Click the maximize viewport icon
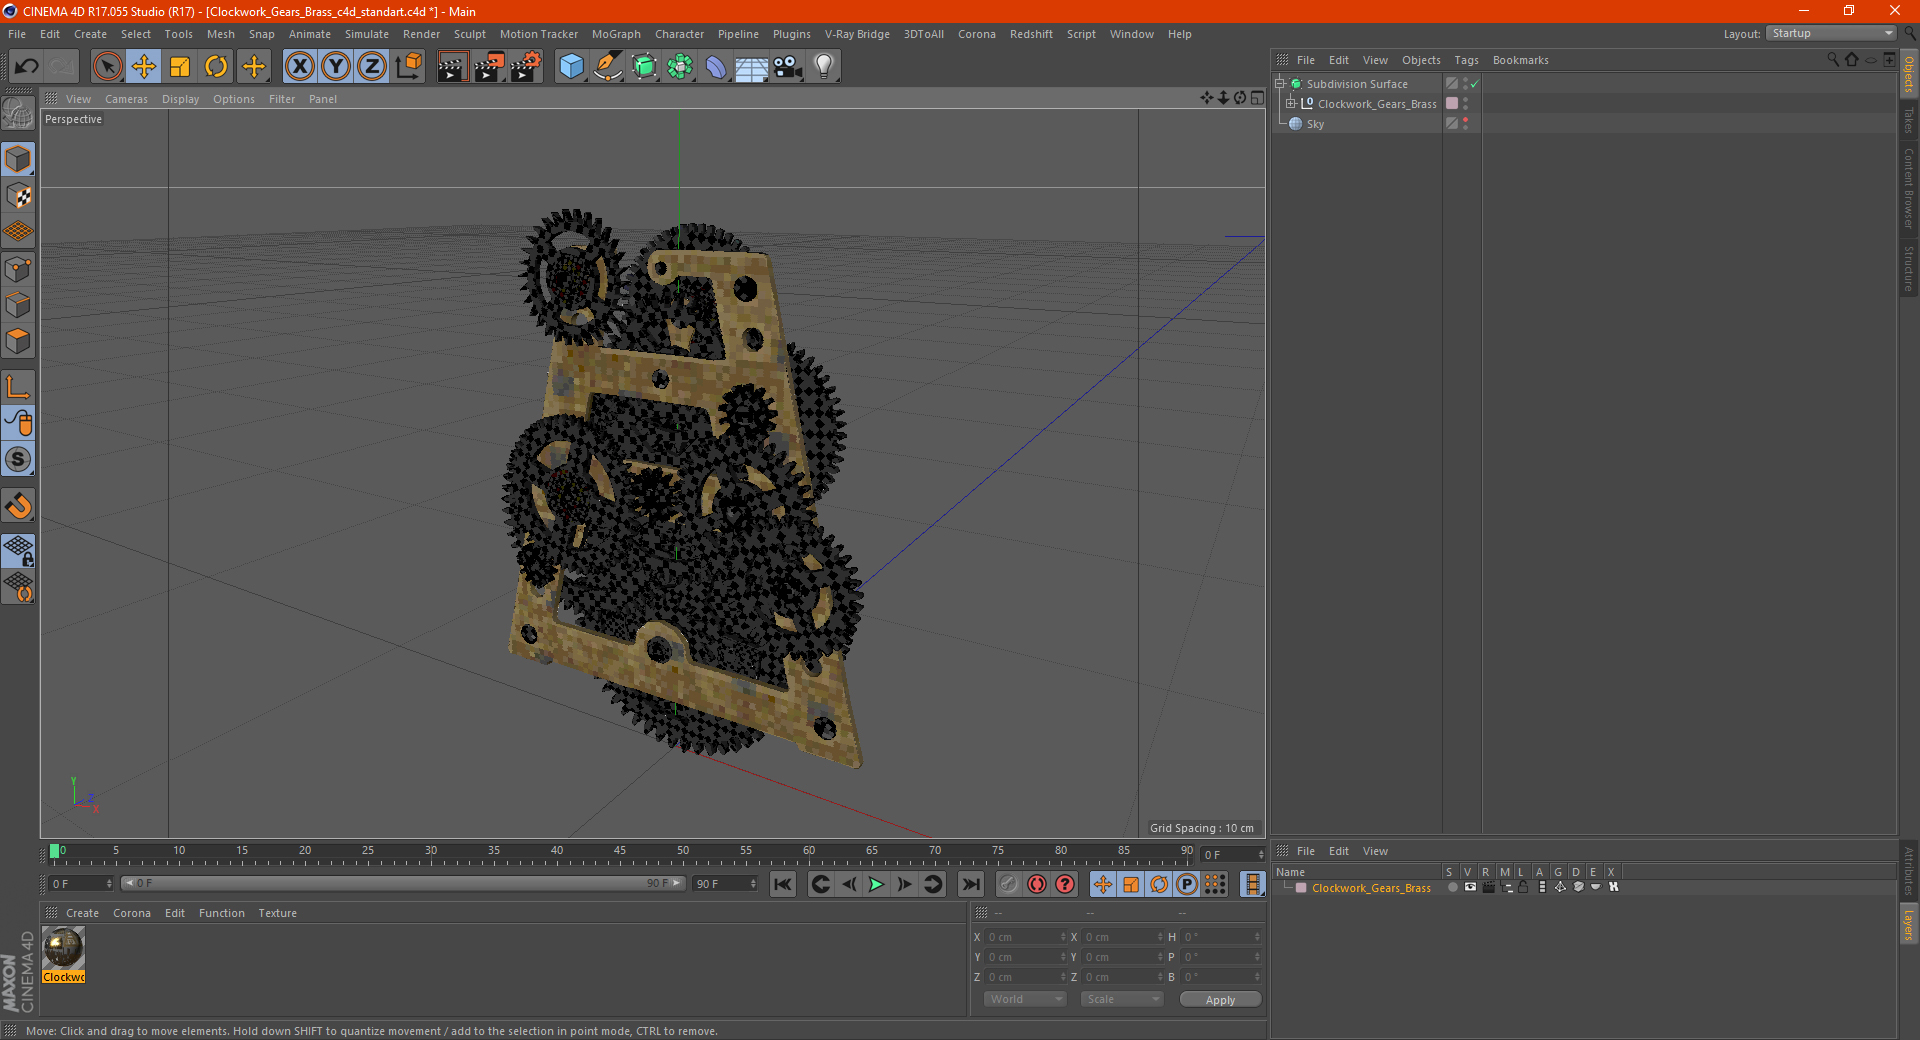Image resolution: width=1920 pixels, height=1040 pixels. click(1258, 98)
